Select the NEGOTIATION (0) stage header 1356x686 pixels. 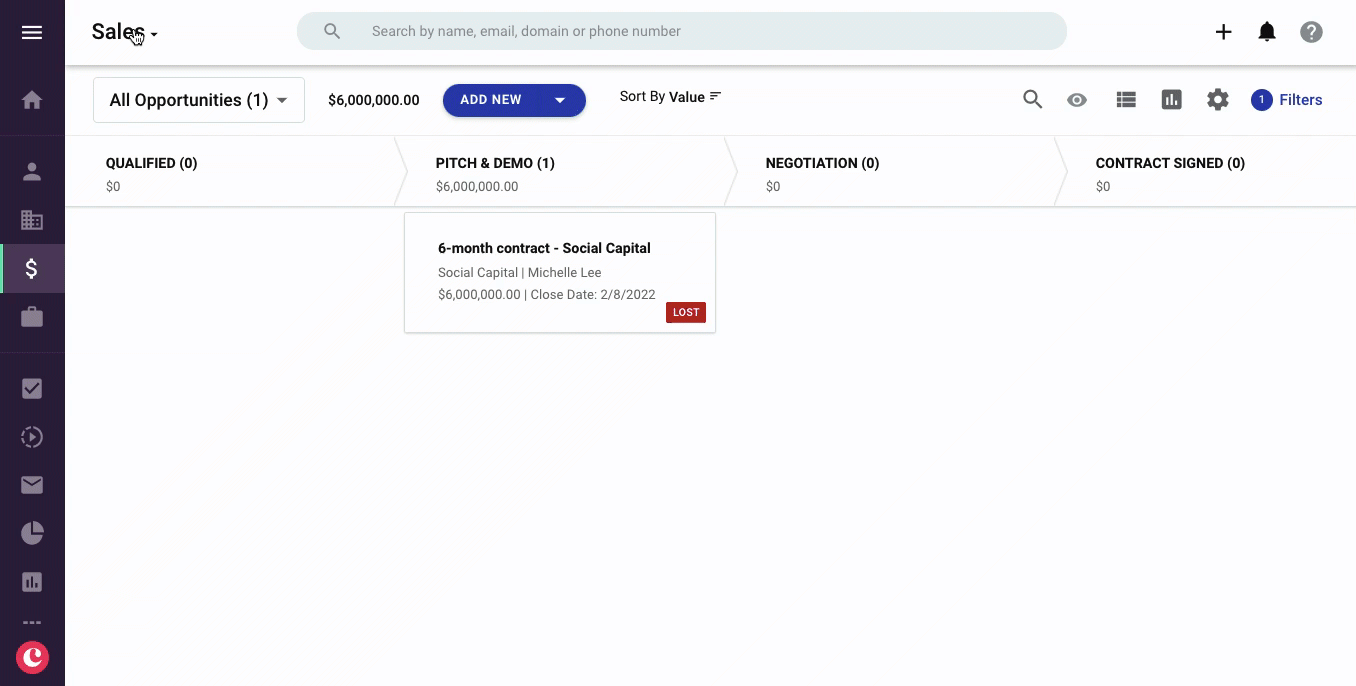[x=822, y=163]
